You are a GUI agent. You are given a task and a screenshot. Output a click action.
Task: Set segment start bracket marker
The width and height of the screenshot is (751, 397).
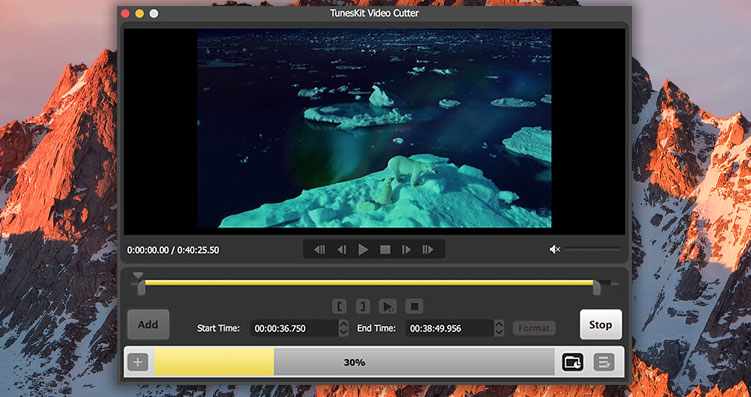pyautogui.click(x=339, y=306)
